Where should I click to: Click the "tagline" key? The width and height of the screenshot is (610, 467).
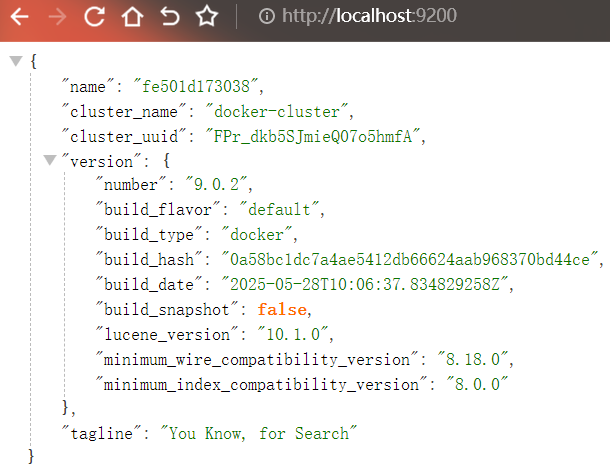tap(101, 433)
